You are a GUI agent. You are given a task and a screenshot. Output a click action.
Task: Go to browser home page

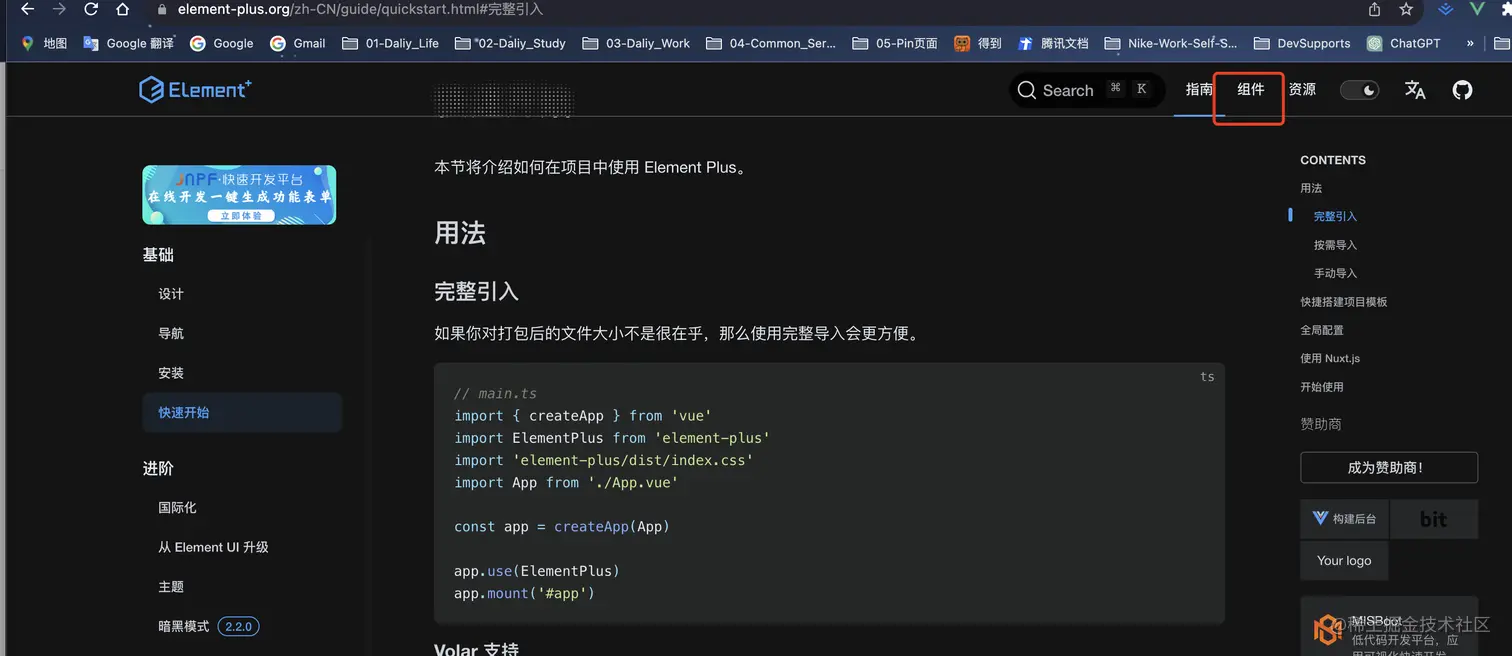coord(122,9)
